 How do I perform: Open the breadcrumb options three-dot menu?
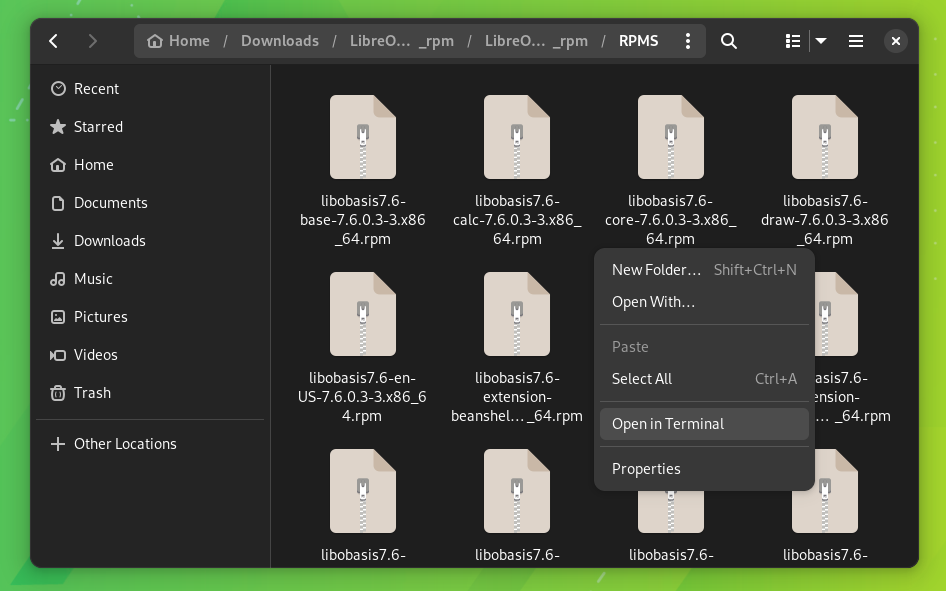tap(687, 41)
